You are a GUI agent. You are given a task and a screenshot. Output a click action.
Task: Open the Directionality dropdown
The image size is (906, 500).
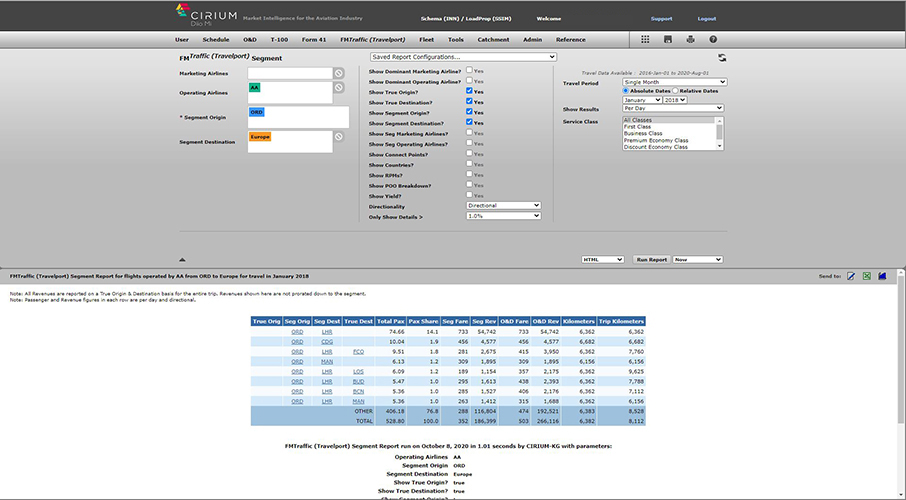point(503,205)
